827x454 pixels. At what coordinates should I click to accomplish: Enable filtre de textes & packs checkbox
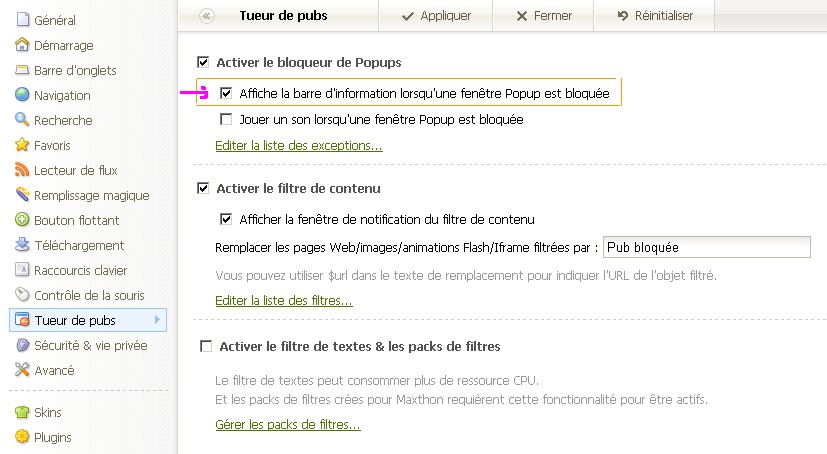click(x=206, y=346)
